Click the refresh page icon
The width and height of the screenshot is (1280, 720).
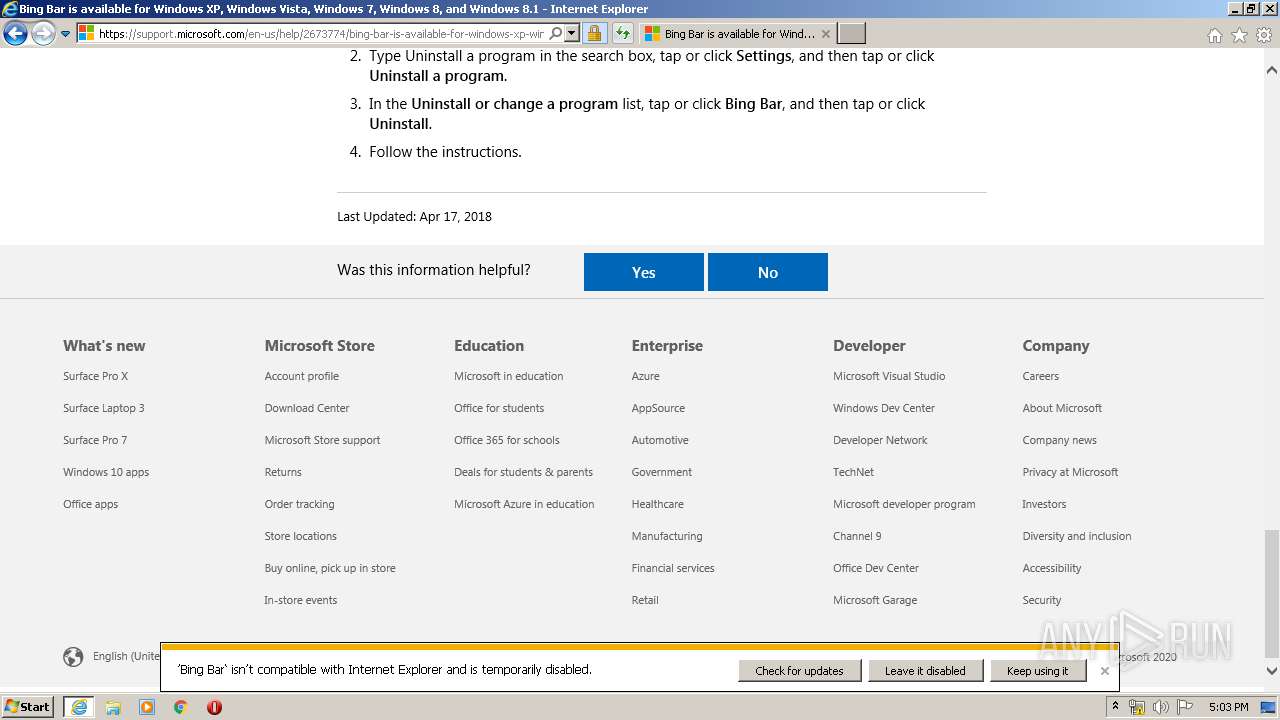coord(622,34)
